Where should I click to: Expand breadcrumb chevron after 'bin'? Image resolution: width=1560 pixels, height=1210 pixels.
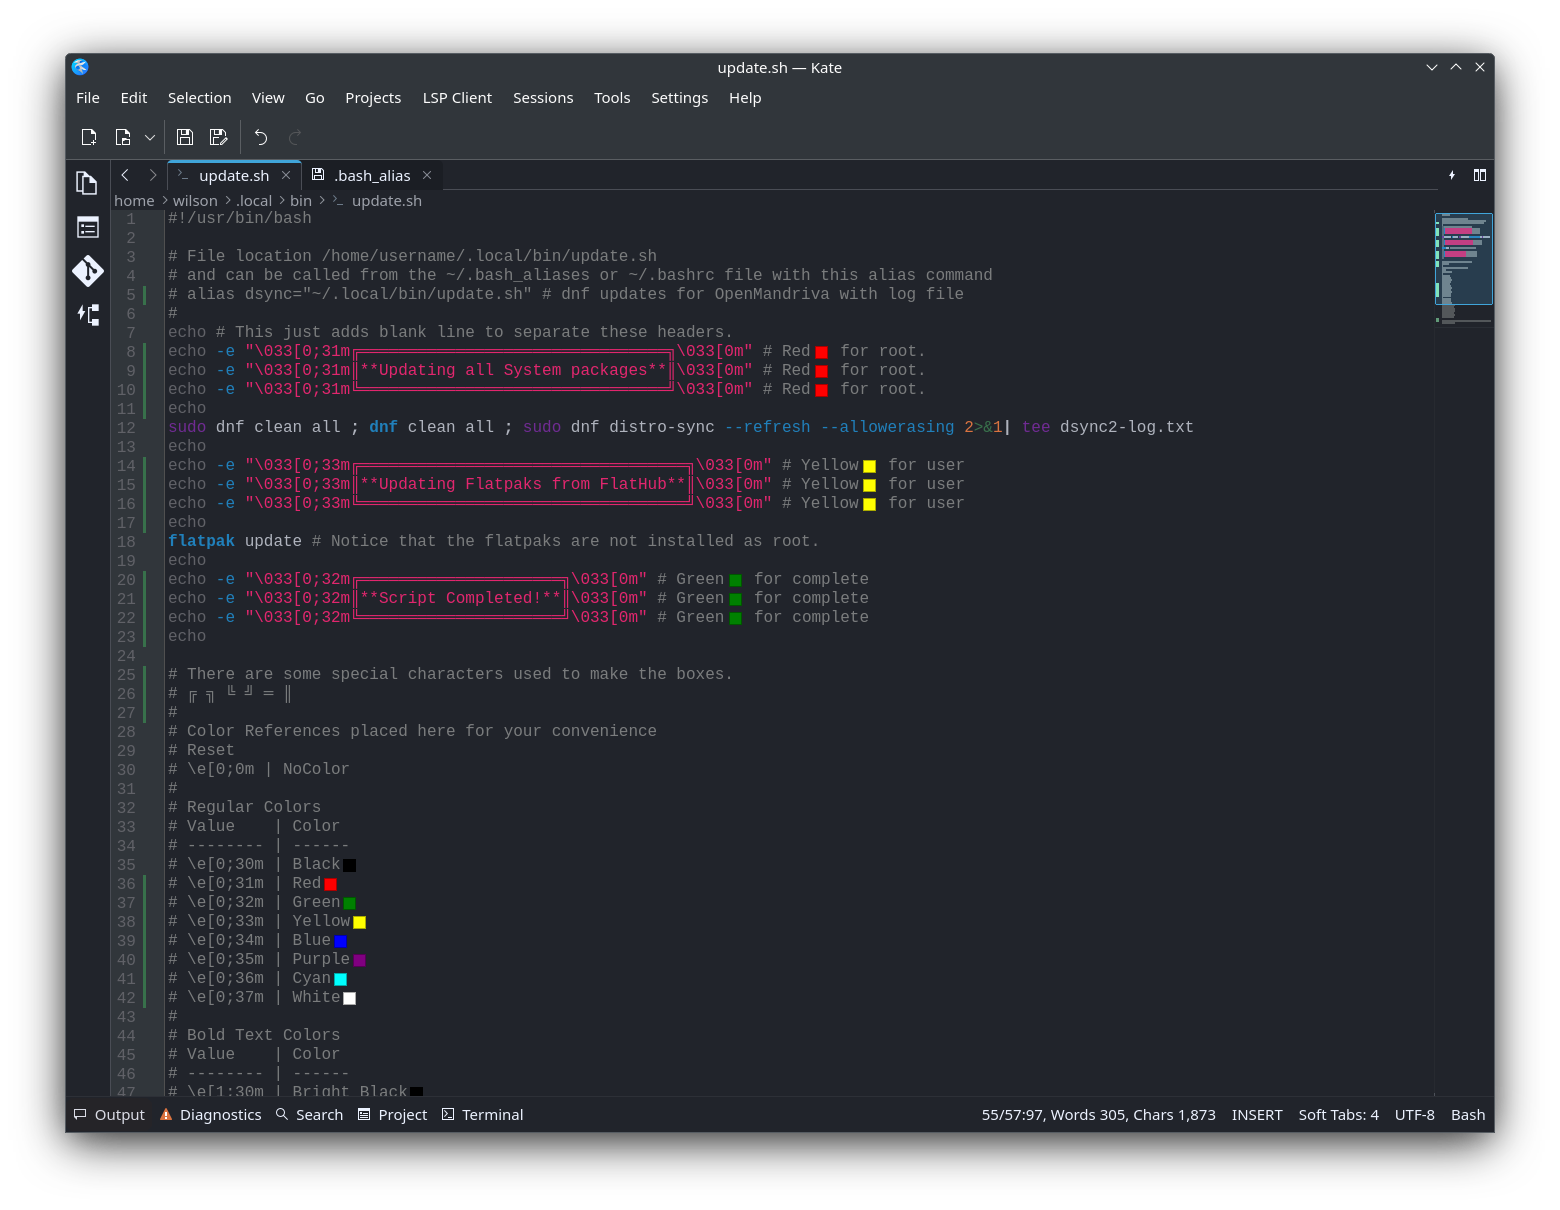pyautogui.click(x=321, y=201)
